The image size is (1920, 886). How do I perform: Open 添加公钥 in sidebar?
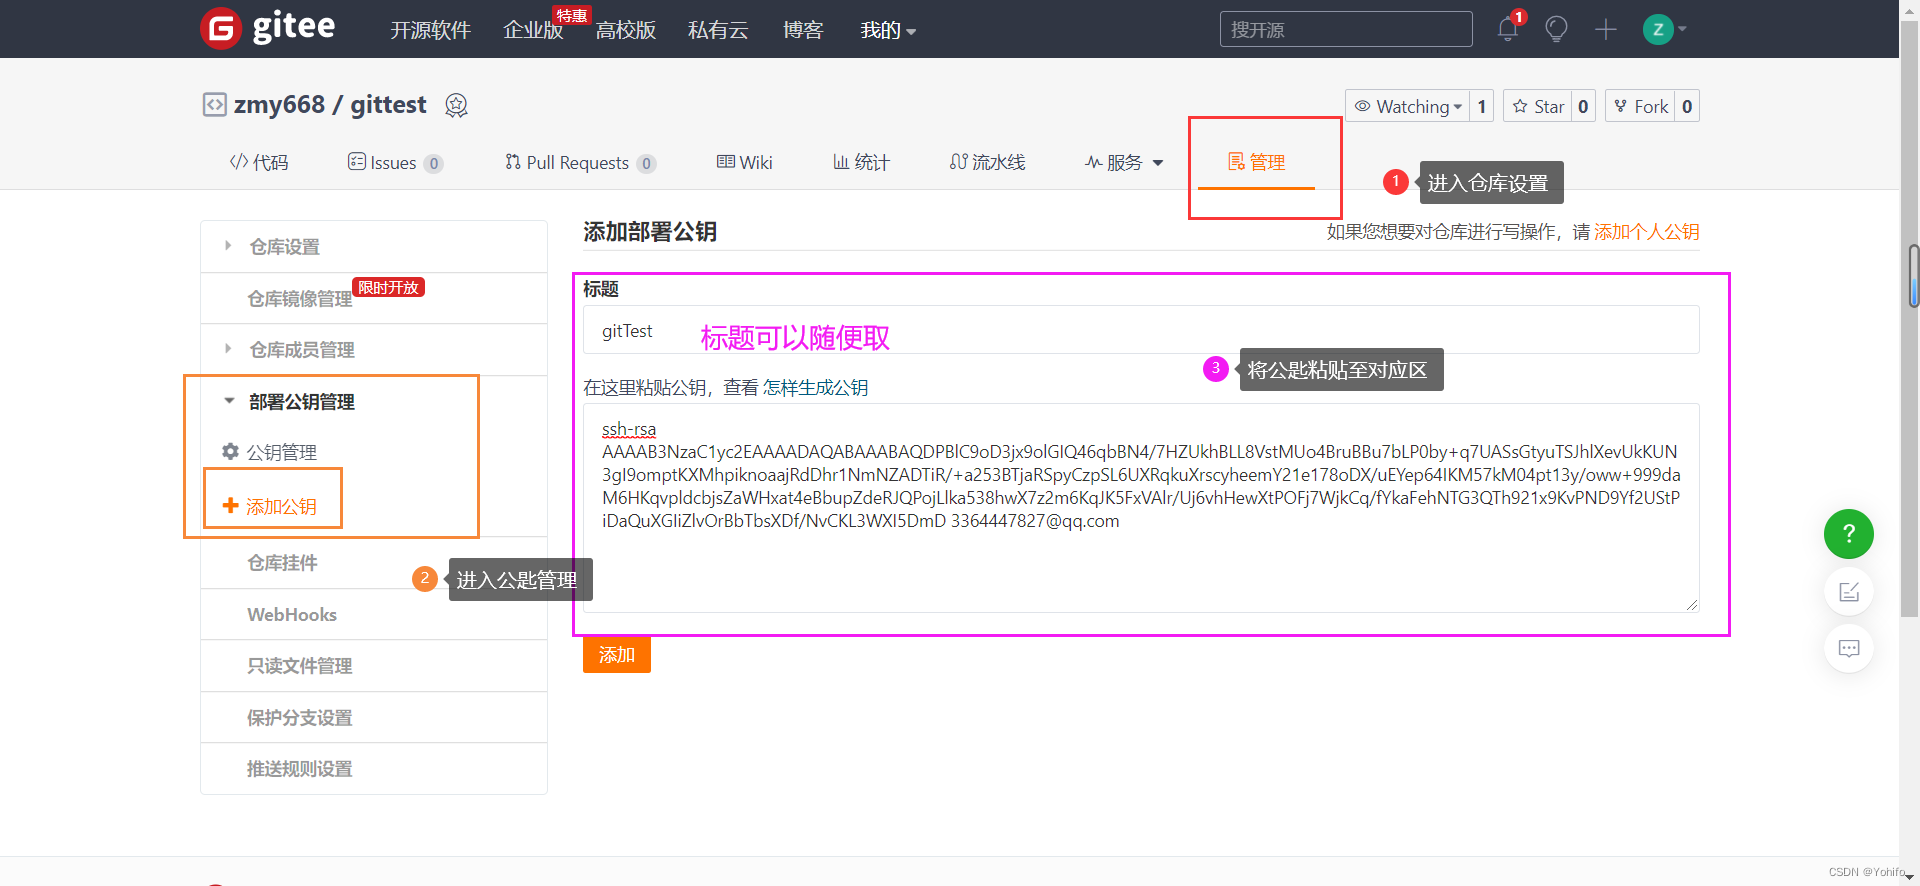click(x=281, y=507)
